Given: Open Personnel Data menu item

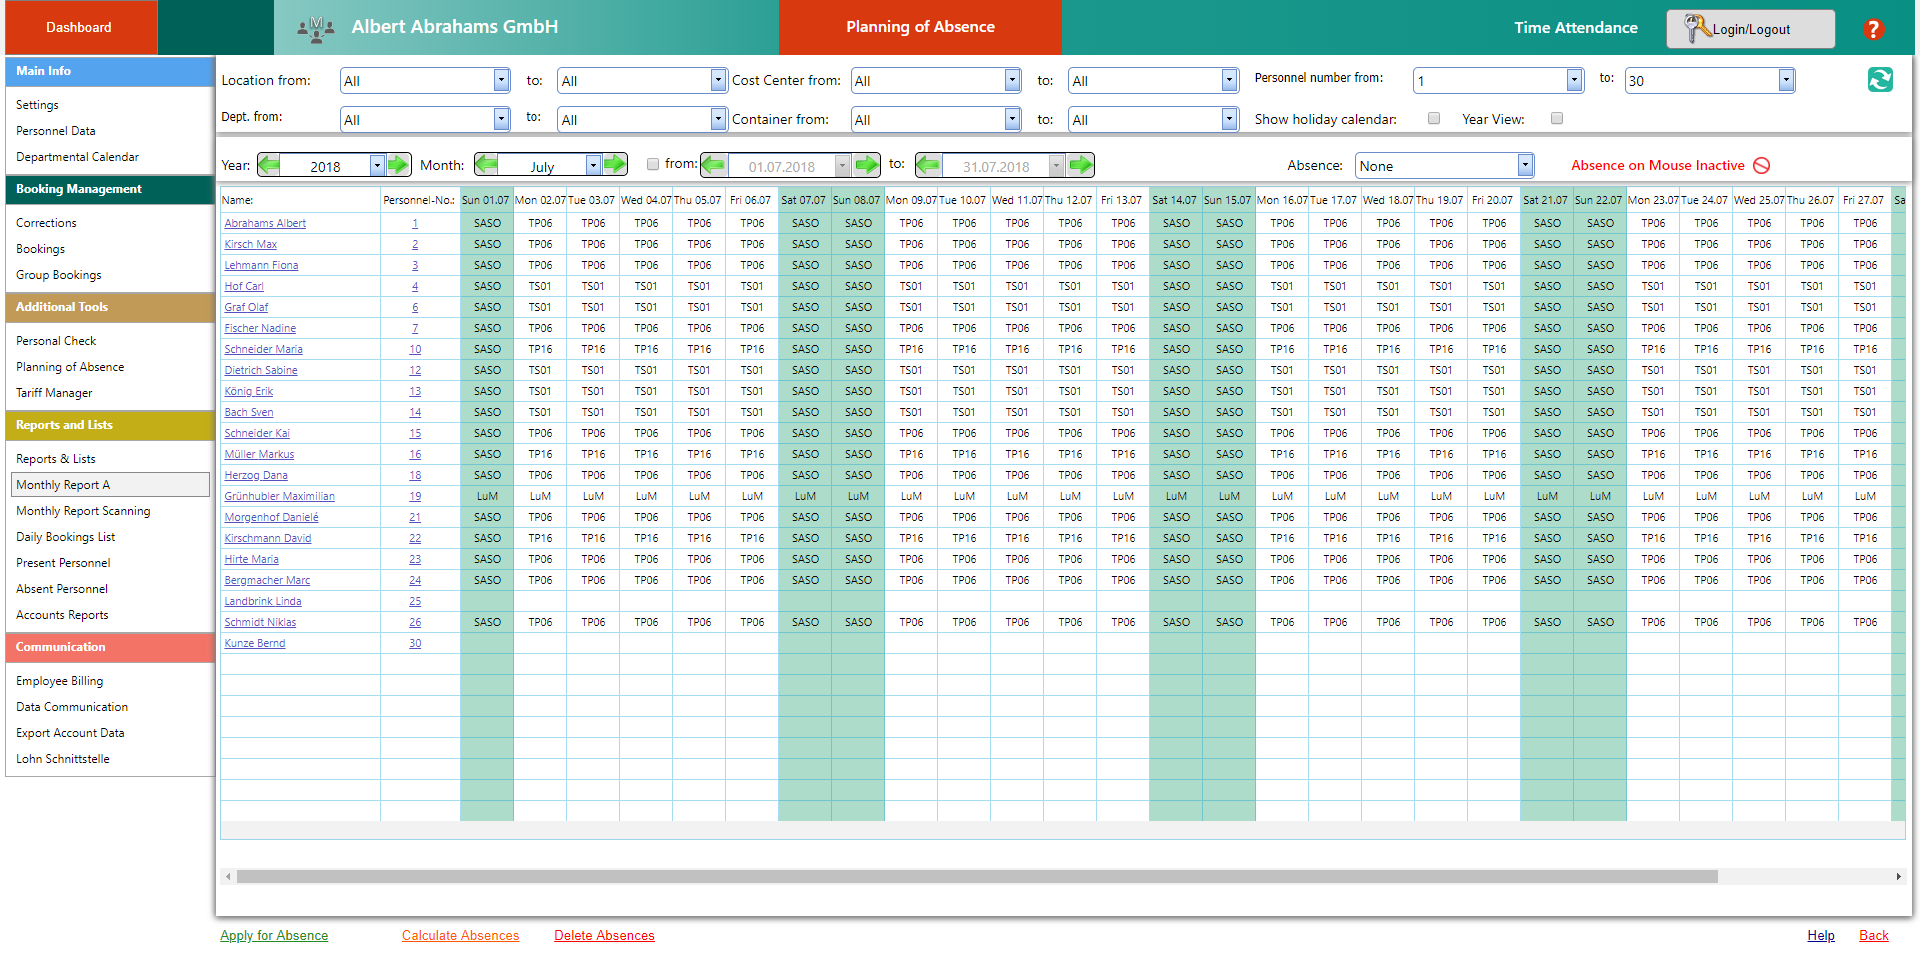Looking at the screenshot, I should pos(56,131).
